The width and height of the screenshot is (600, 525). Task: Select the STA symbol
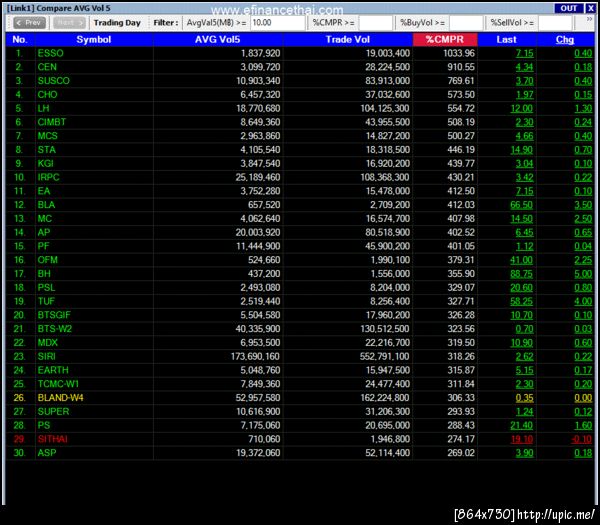pyautogui.click(x=47, y=150)
